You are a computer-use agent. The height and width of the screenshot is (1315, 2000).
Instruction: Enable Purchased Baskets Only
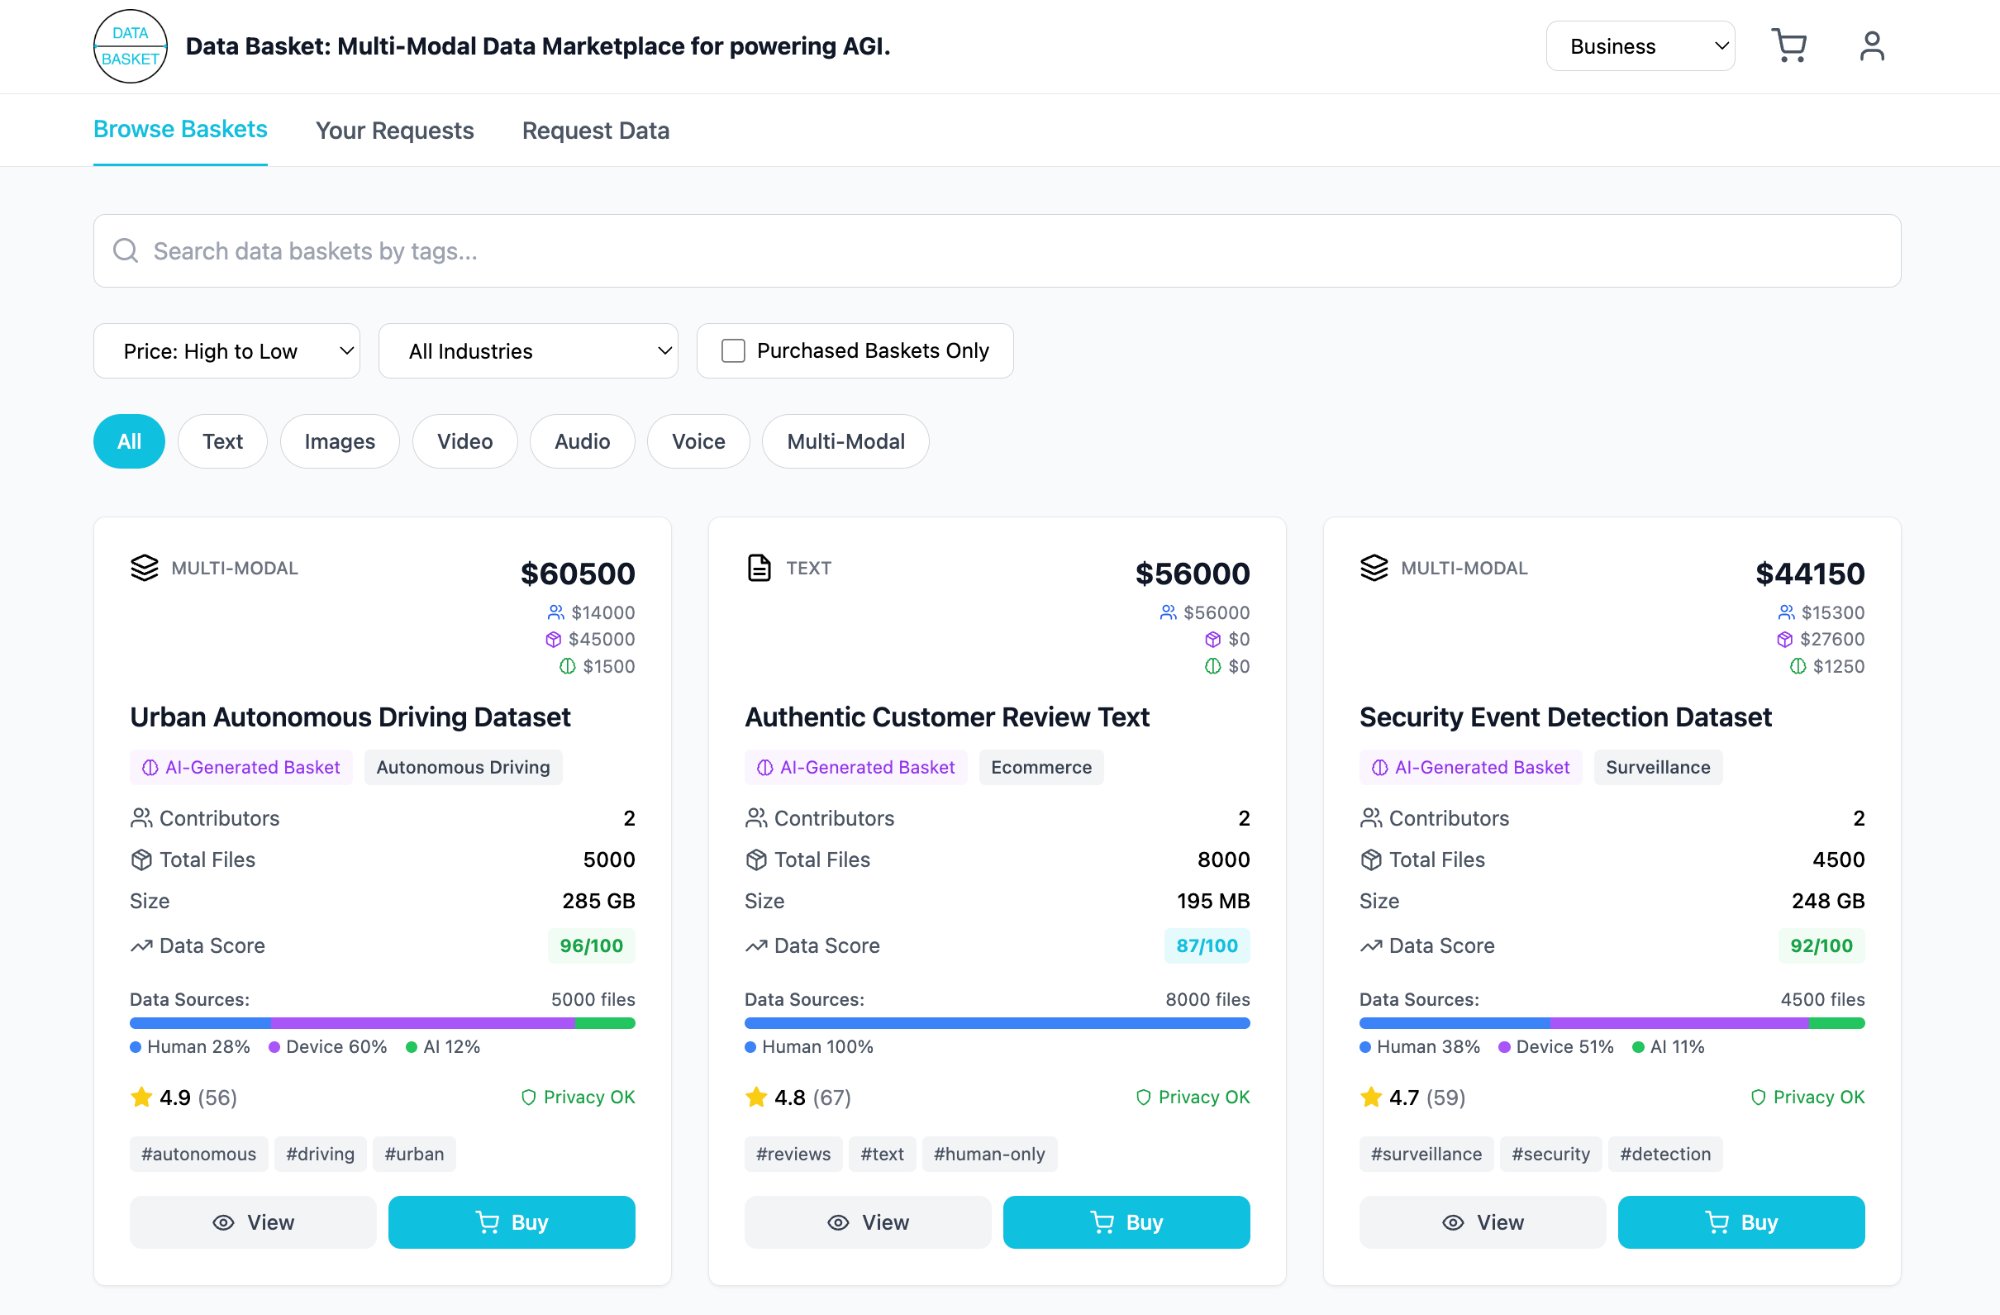coord(732,350)
